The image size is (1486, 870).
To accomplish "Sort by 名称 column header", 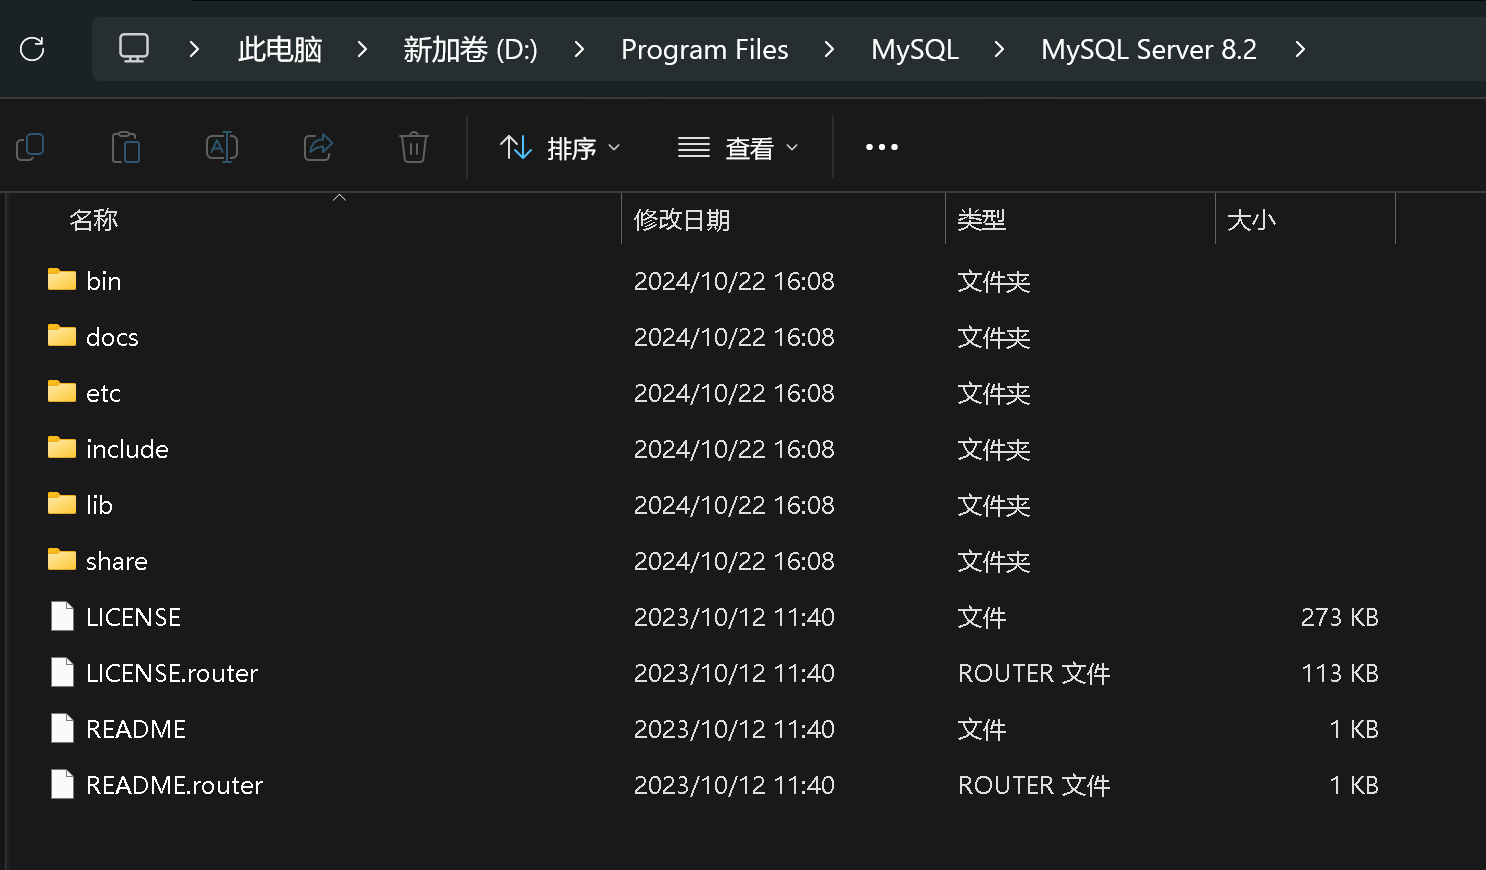I will pos(94,220).
